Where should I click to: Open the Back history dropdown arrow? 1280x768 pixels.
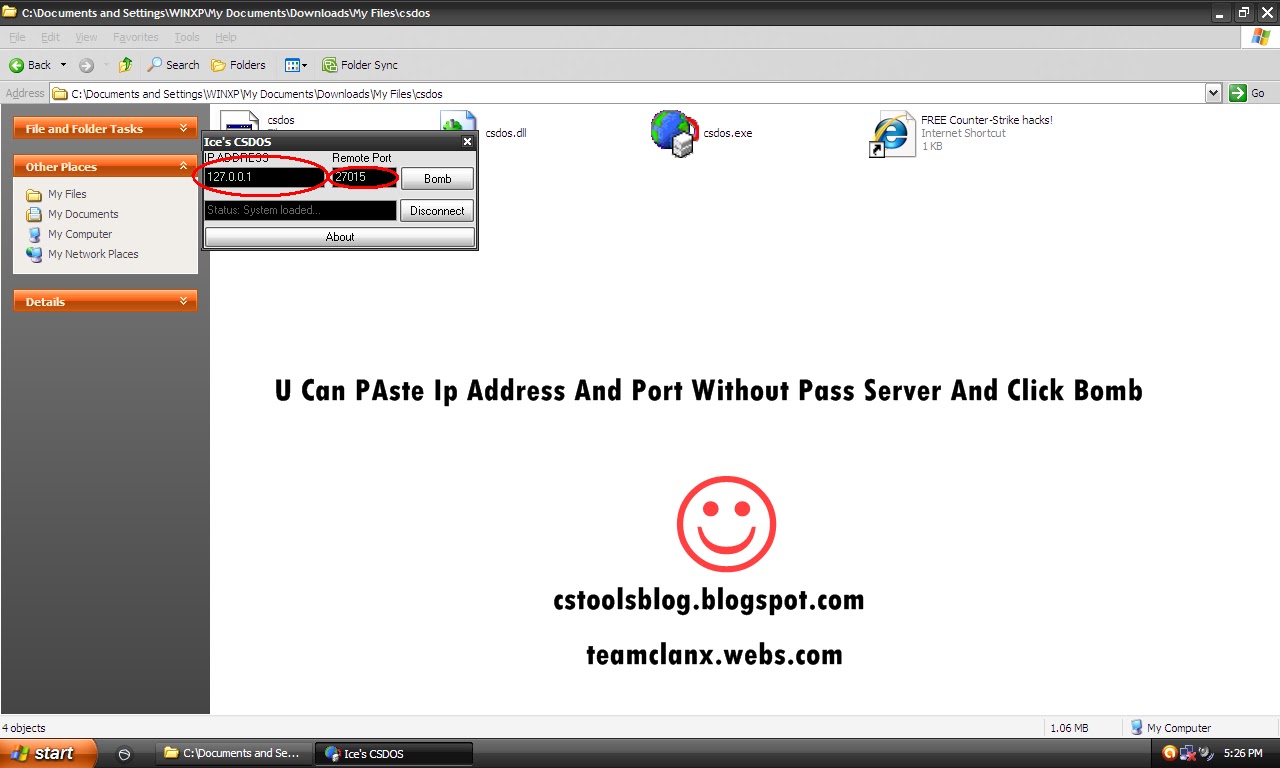click(x=63, y=65)
